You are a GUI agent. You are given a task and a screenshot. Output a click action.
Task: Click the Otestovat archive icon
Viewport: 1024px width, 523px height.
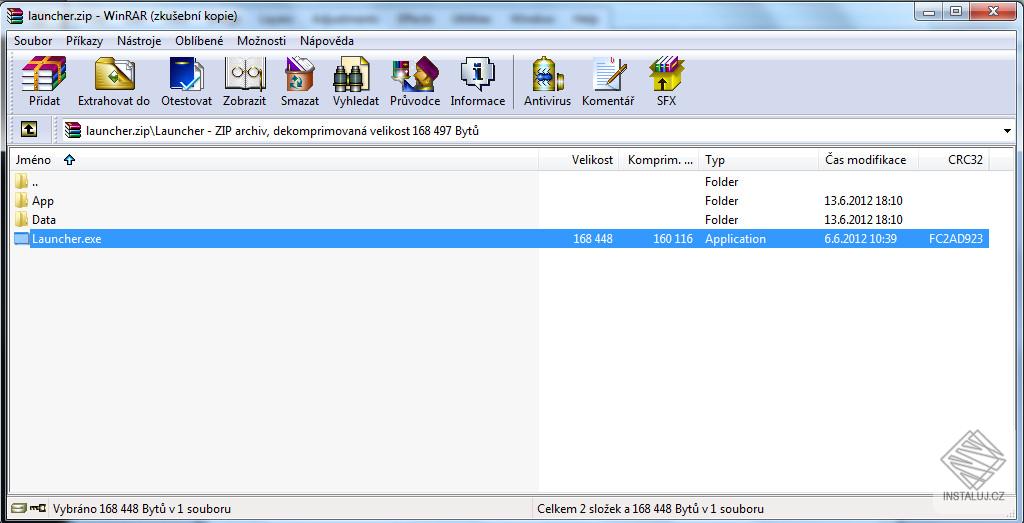coord(186,73)
